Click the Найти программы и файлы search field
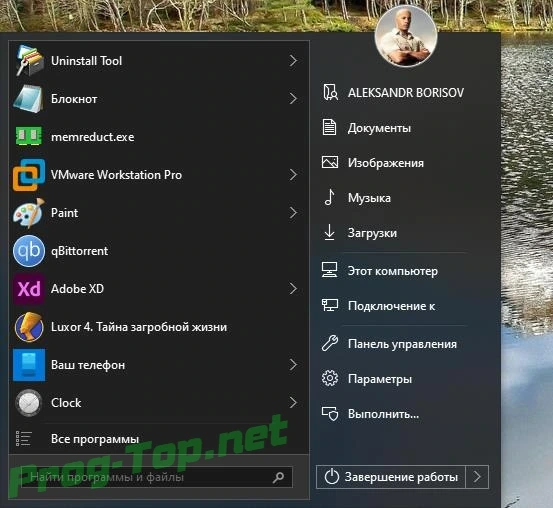The width and height of the screenshot is (553, 508). [x=157, y=477]
